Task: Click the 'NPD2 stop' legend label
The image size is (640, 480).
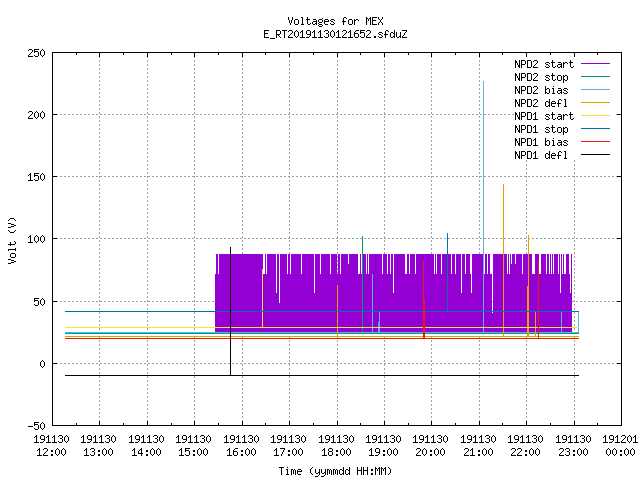Action: (541, 77)
